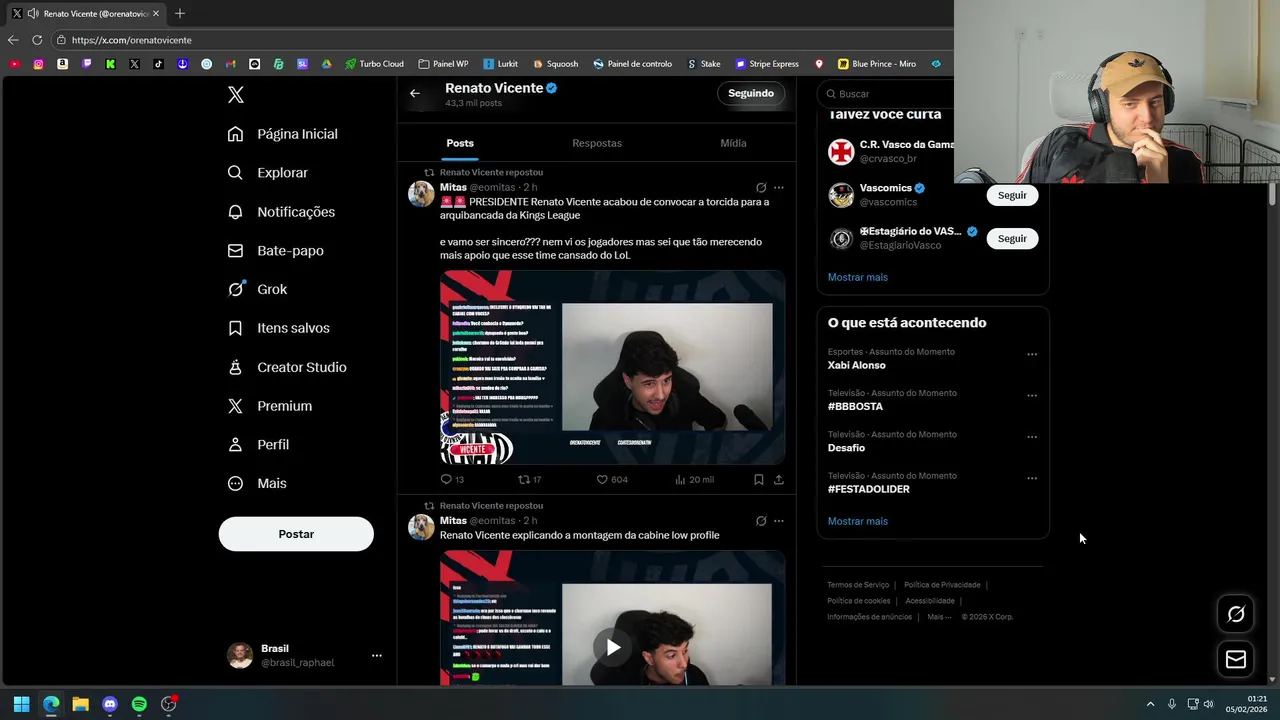Image resolution: width=1280 pixels, height=720 pixels.
Task: Open Discord from the taskbar
Action: (110, 704)
